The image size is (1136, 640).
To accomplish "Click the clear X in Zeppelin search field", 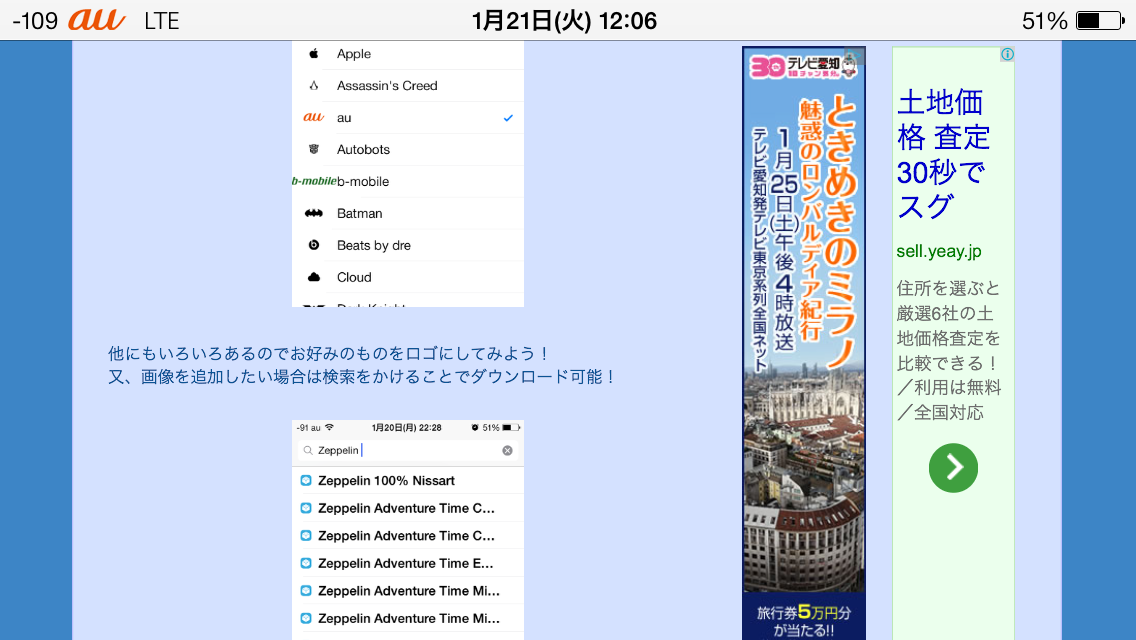I will [x=507, y=450].
